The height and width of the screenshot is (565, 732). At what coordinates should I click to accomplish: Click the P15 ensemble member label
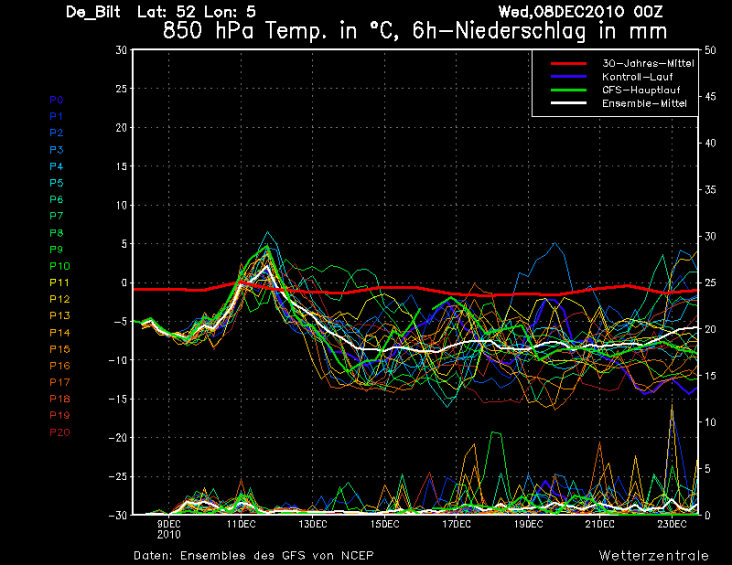click(x=60, y=349)
